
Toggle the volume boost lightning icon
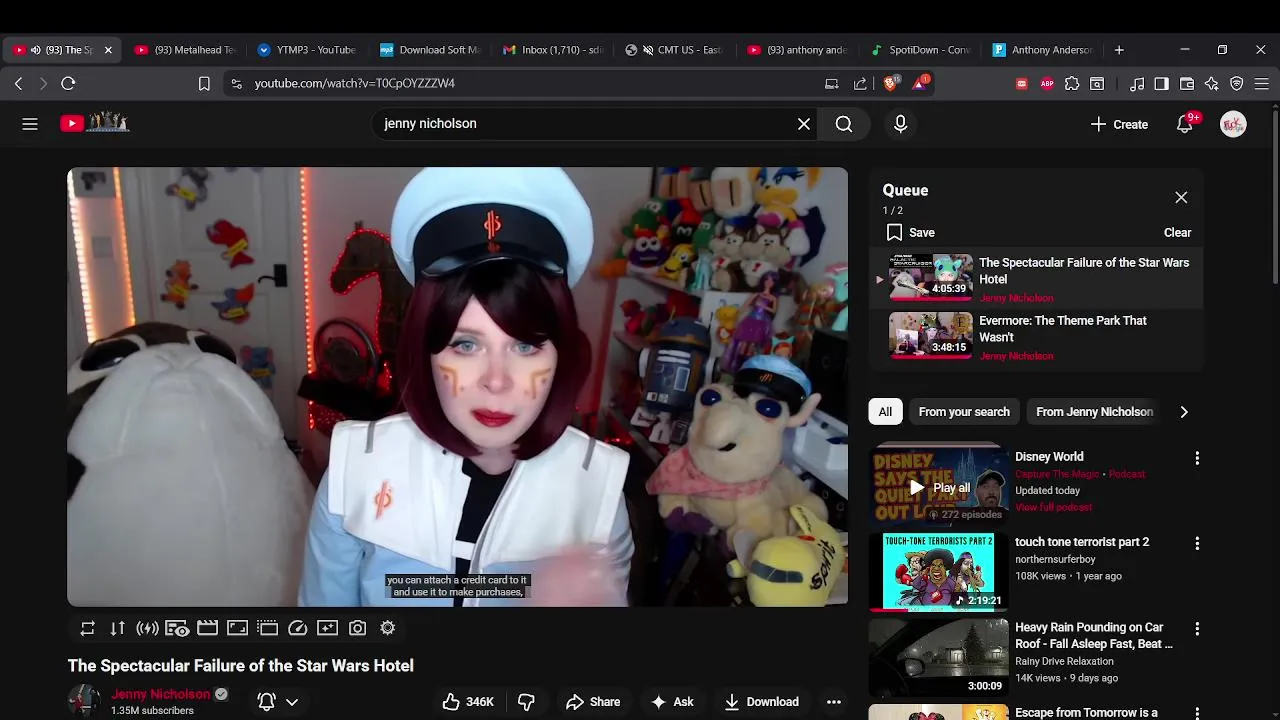pyautogui.click(x=148, y=628)
